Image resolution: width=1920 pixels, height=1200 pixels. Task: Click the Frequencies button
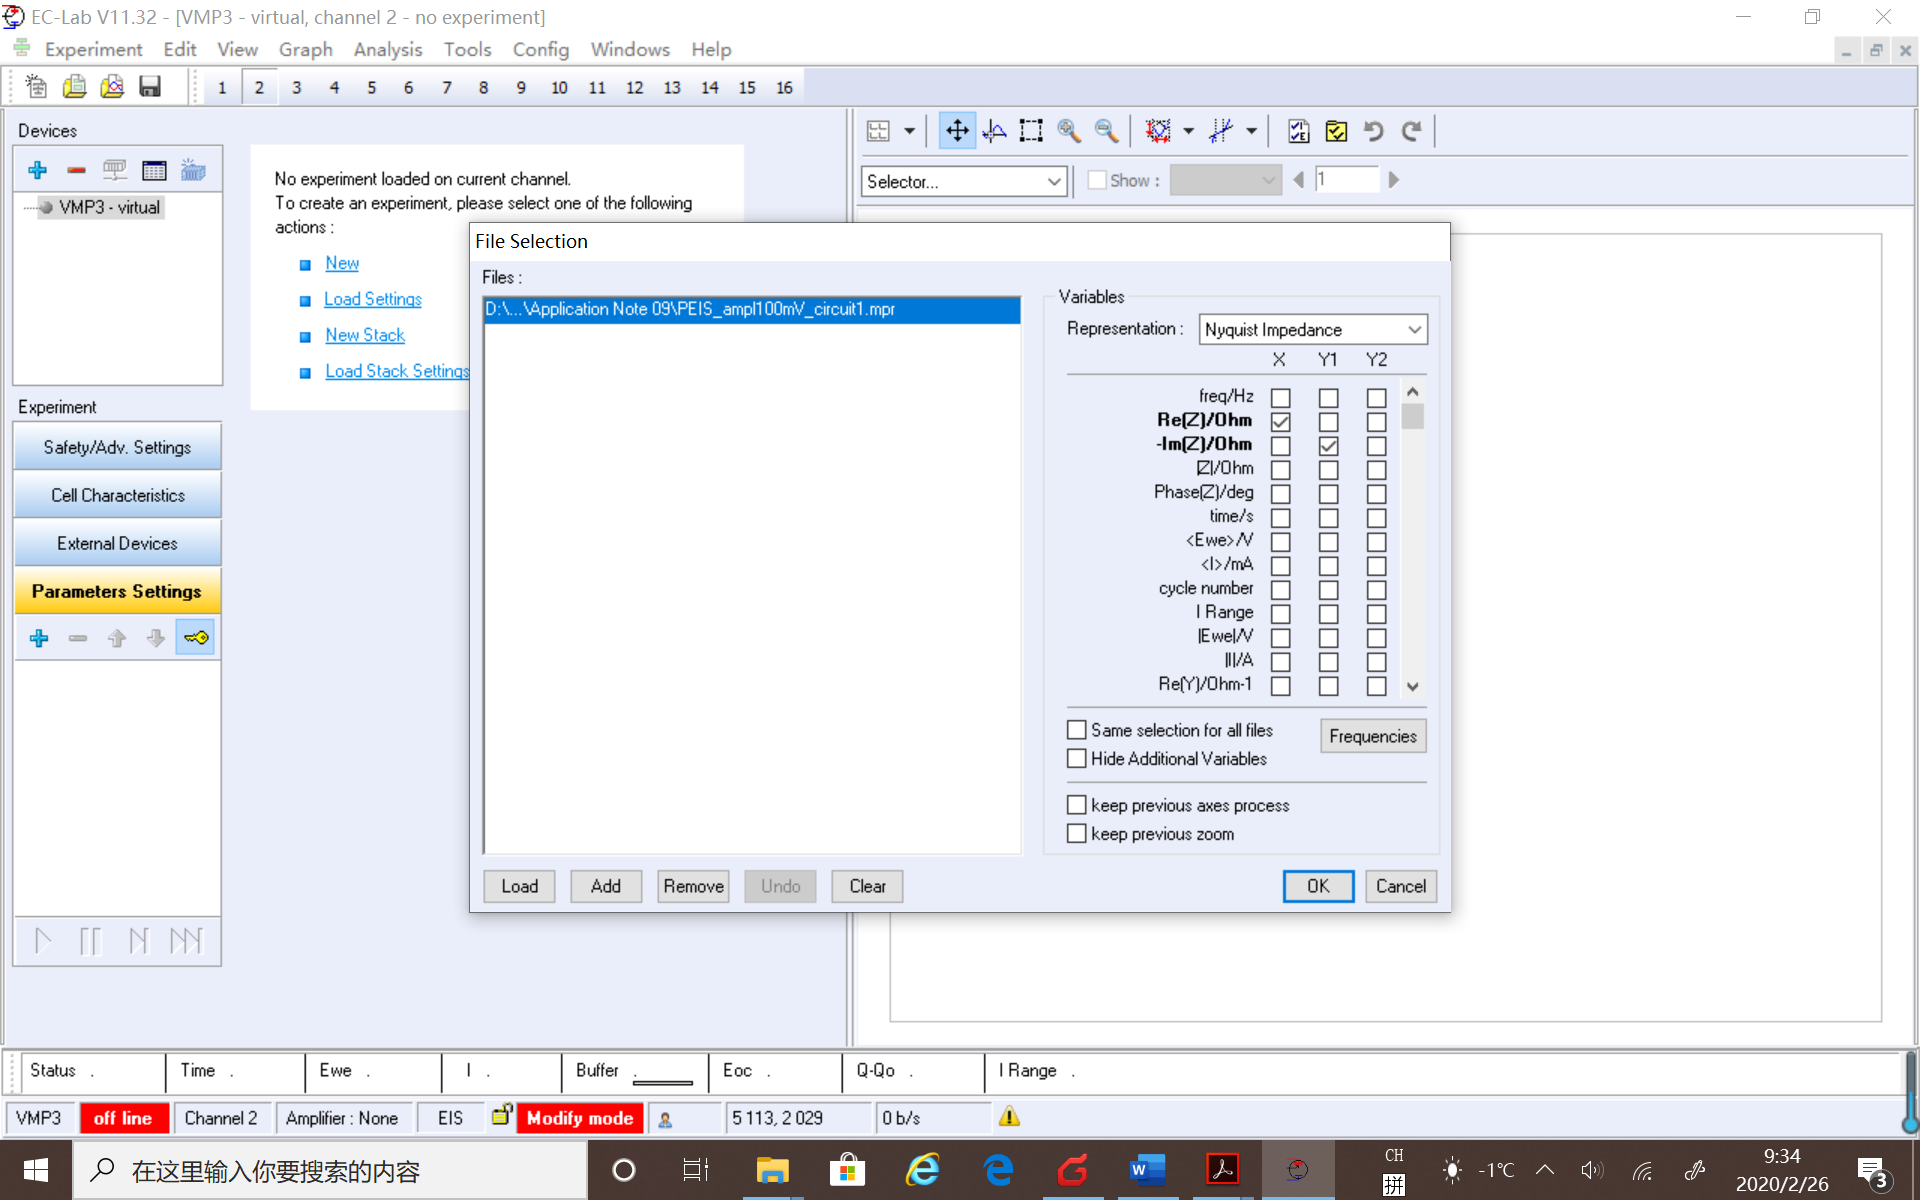pos(1372,736)
